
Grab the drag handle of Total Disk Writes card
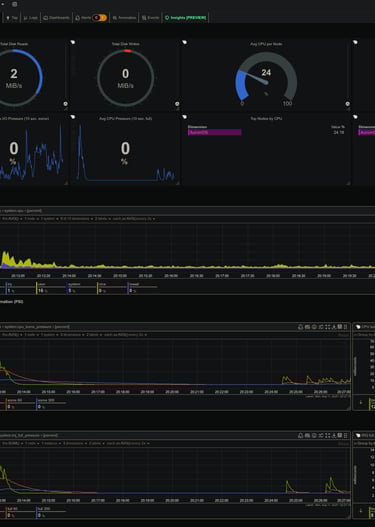pos(73,42)
